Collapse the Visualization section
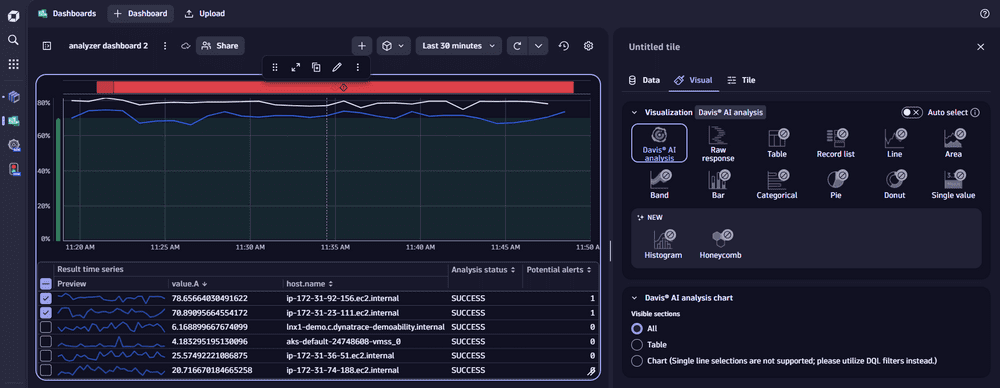The height and width of the screenshot is (388, 1000). coord(635,112)
